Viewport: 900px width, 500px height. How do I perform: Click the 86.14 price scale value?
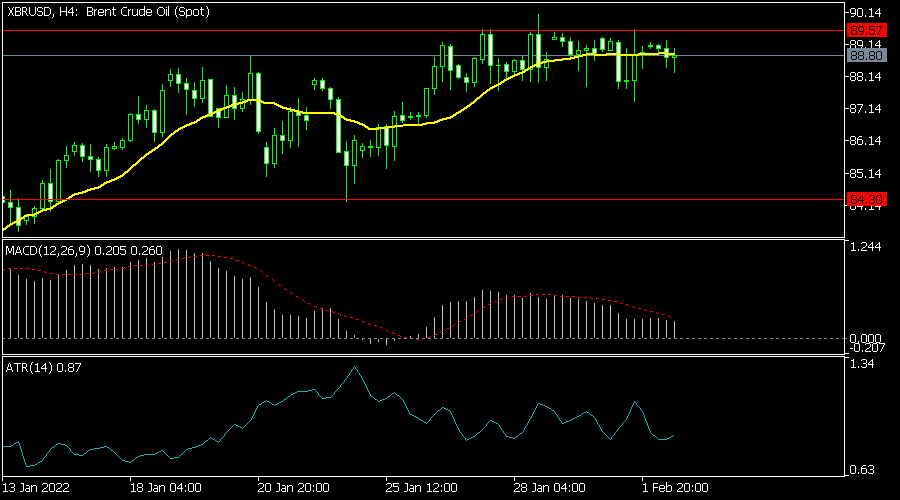click(x=865, y=141)
